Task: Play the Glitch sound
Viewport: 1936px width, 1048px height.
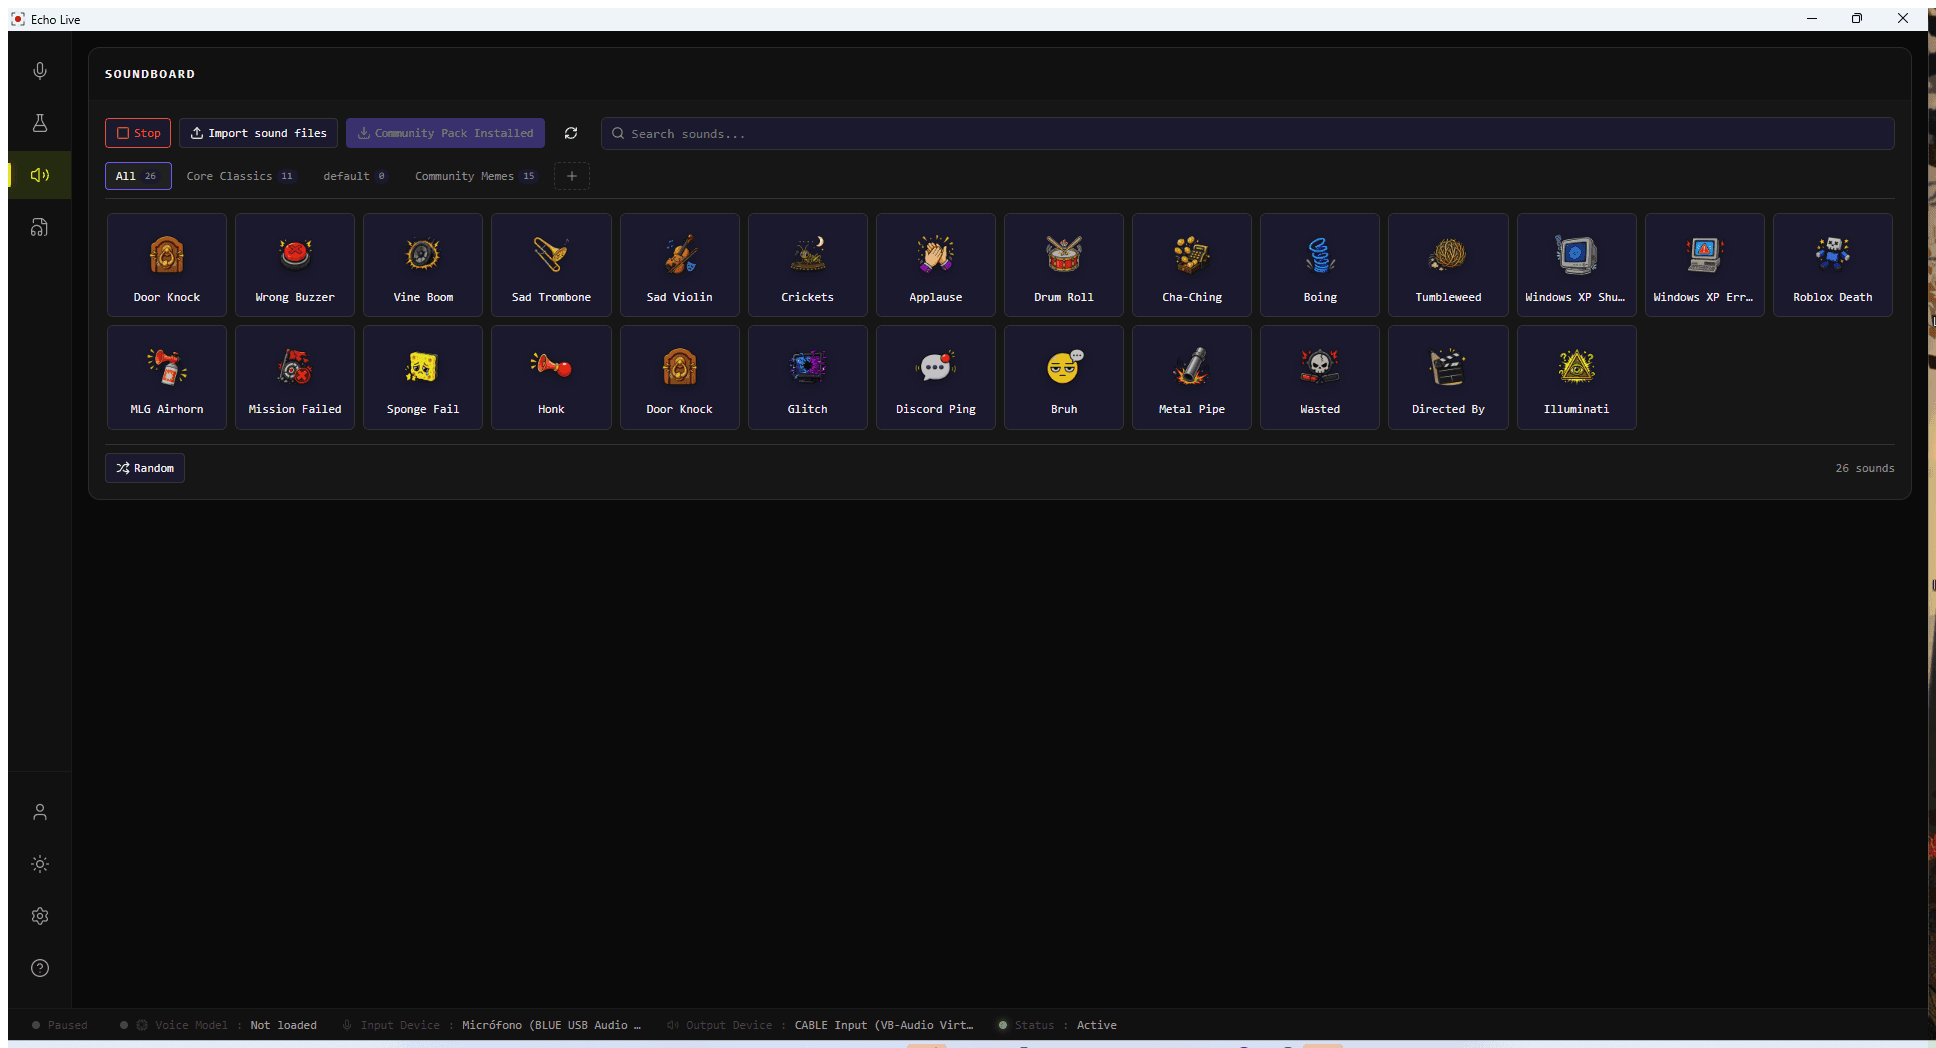Action: click(807, 377)
